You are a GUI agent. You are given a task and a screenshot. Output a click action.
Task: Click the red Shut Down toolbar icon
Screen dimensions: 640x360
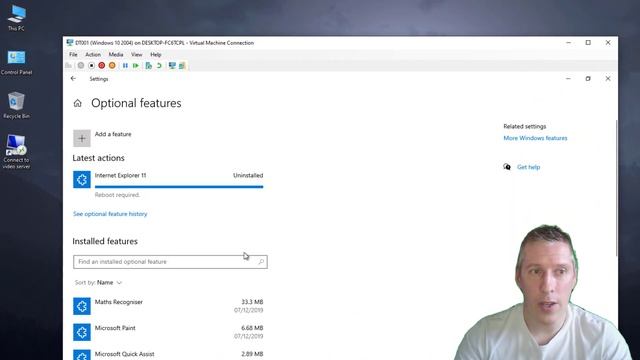click(x=102, y=66)
